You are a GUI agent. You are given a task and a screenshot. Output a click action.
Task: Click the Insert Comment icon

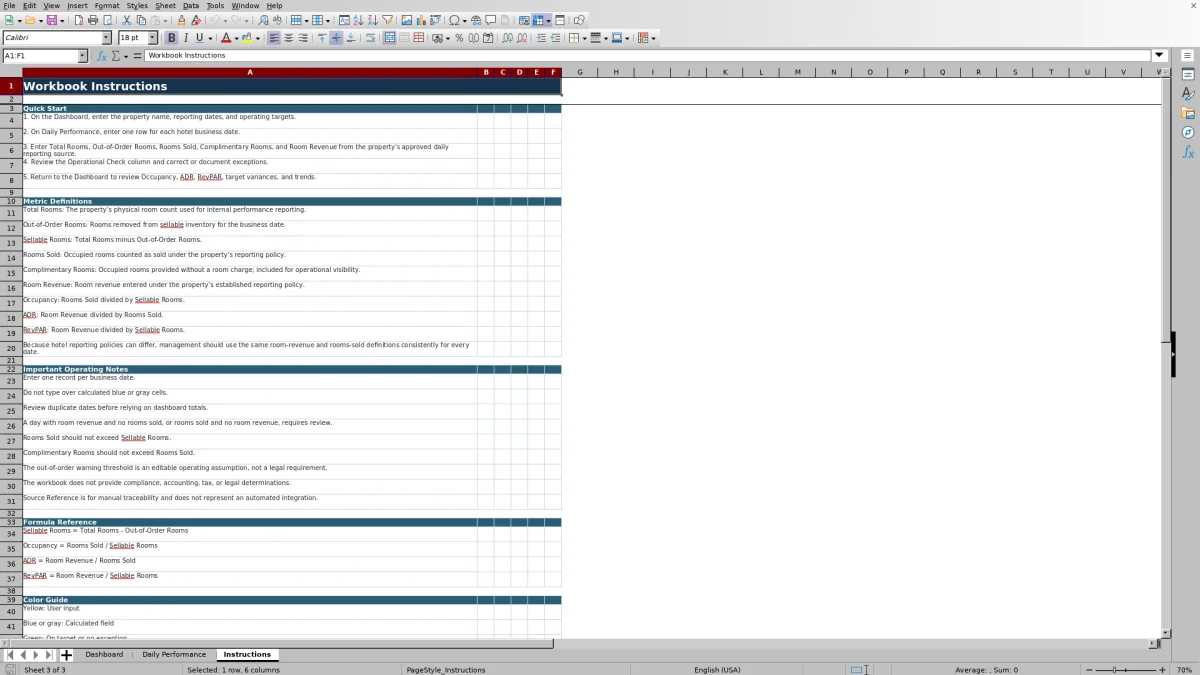(490, 20)
